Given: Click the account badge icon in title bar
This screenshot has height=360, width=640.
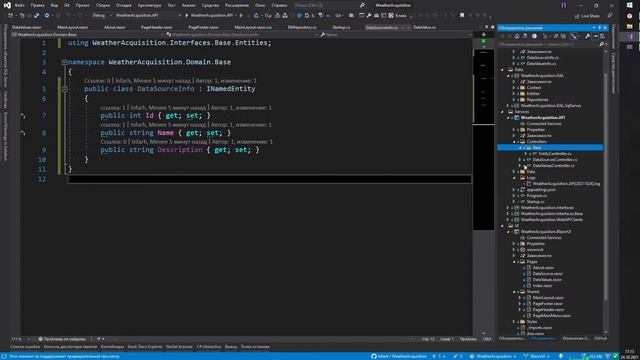Looking at the screenshot, I should point(564,5).
